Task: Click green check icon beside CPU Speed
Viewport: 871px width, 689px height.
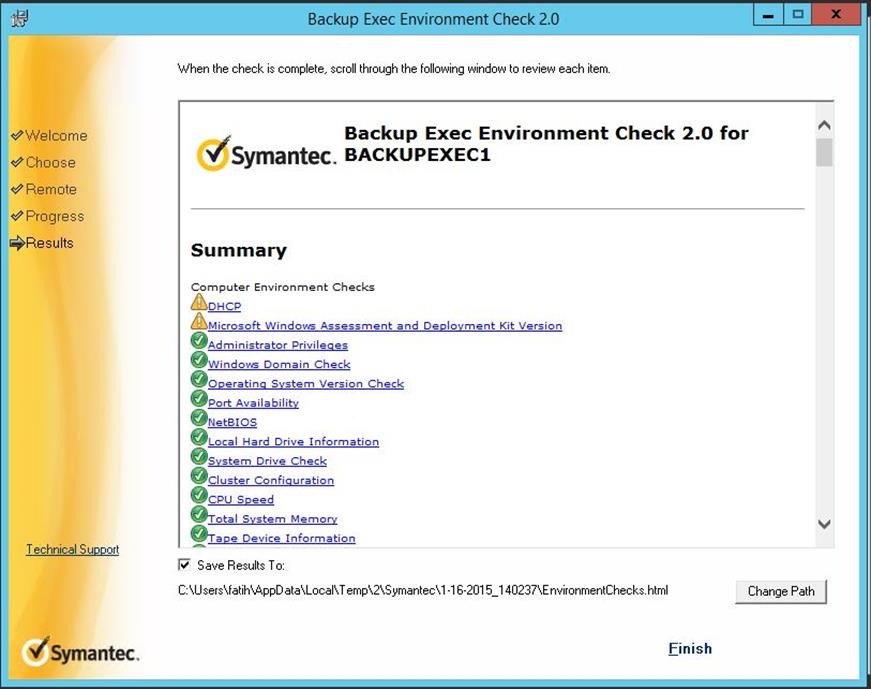Action: [x=199, y=495]
